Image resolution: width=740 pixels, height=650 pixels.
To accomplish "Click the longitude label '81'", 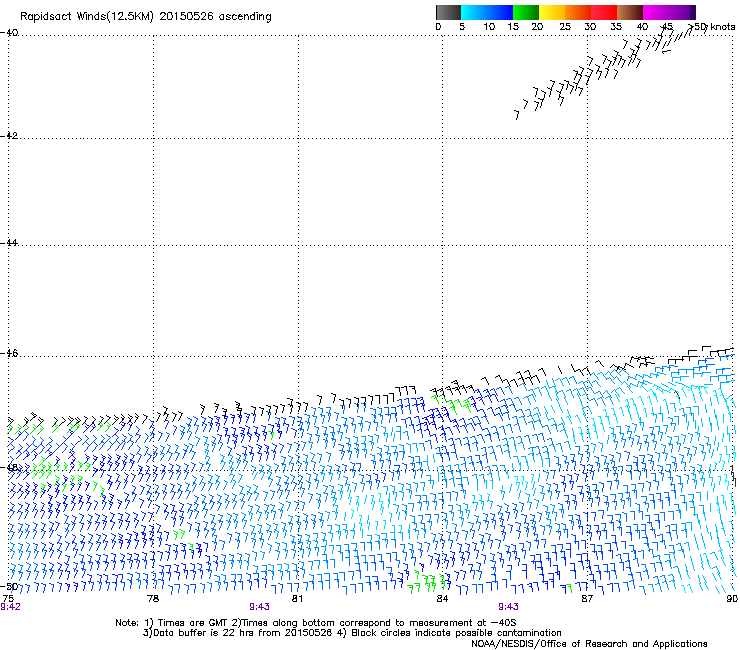I will point(297,598).
